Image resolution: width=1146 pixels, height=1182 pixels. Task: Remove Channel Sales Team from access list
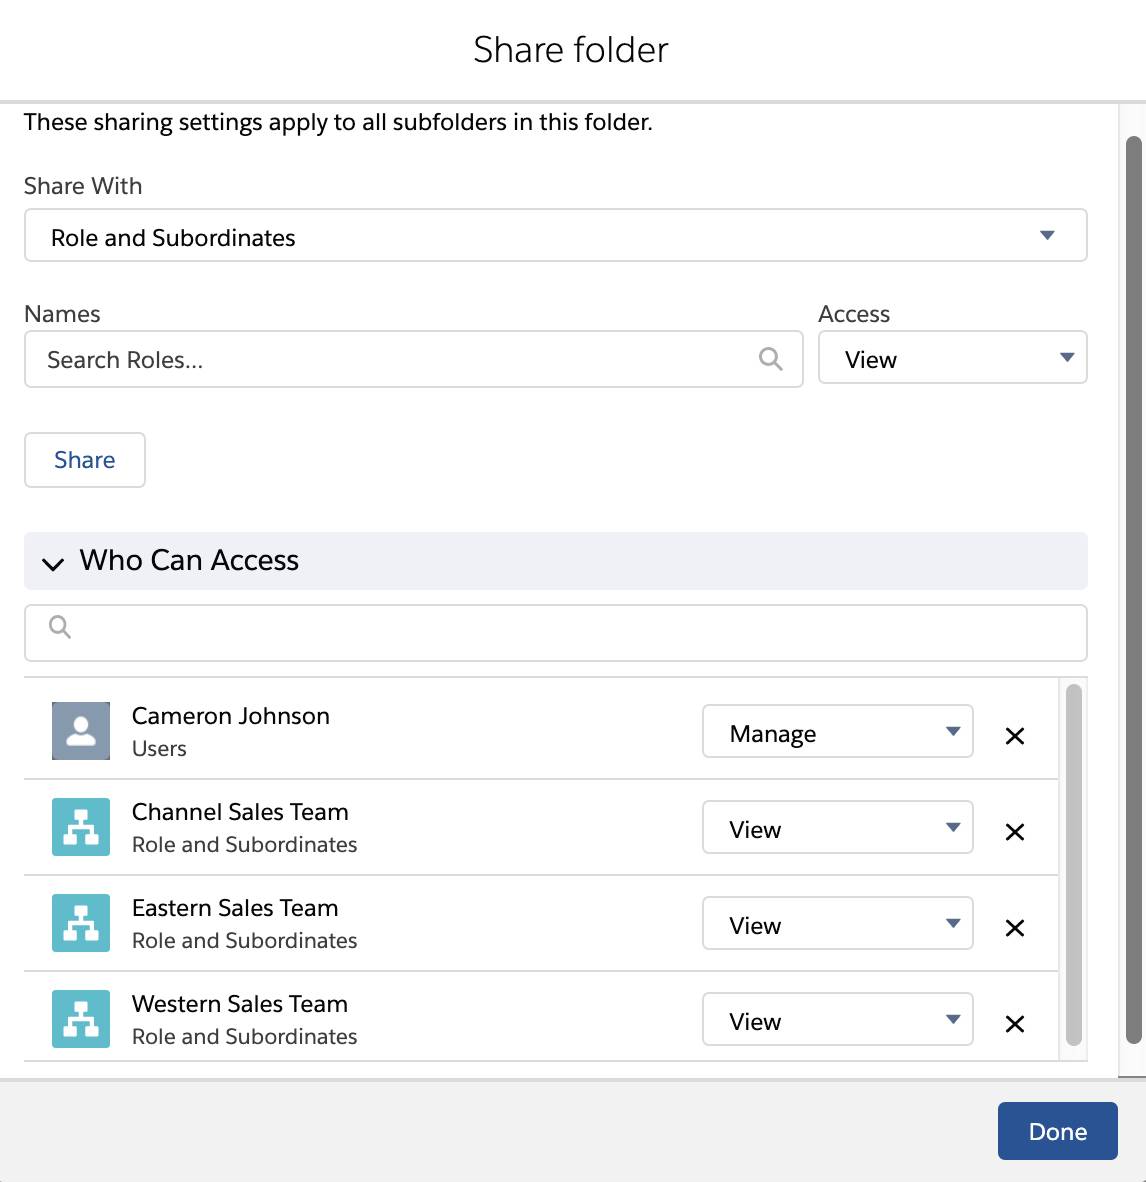coord(1014,831)
